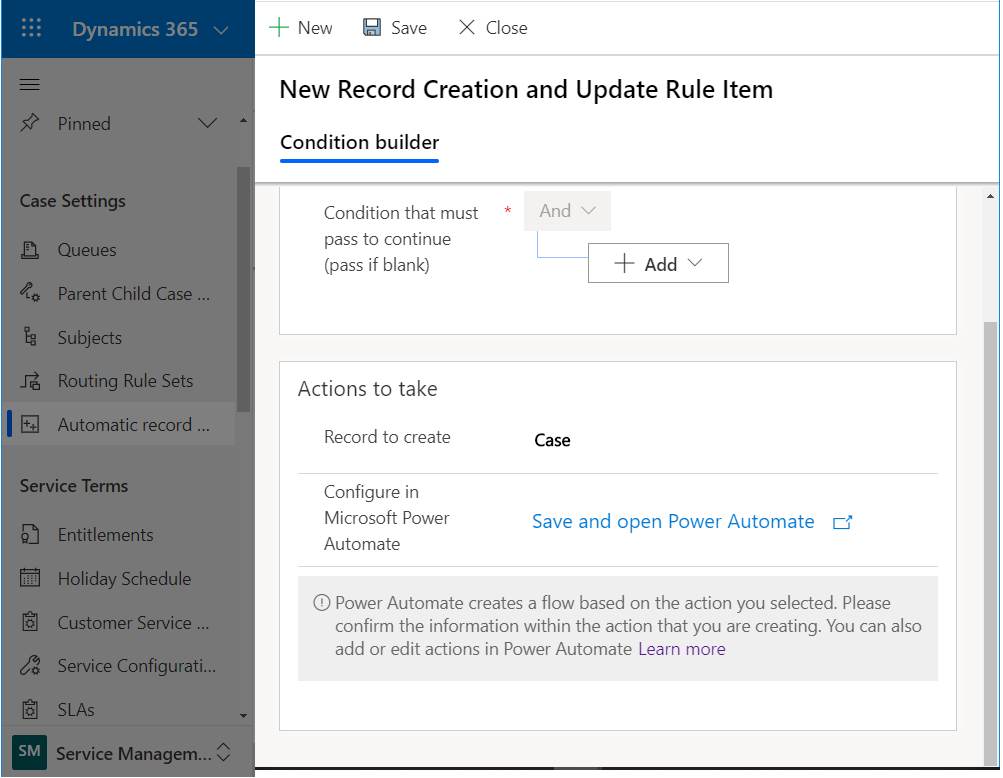The height and width of the screenshot is (778, 1003).
Task: Click Save and open Power Automate link
Action: (673, 522)
